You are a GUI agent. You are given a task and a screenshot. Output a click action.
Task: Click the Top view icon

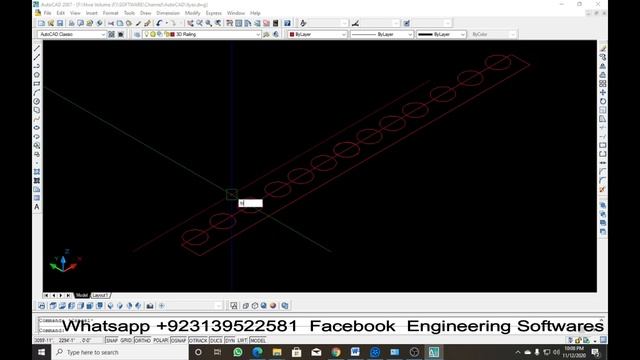[x=53, y=306]
